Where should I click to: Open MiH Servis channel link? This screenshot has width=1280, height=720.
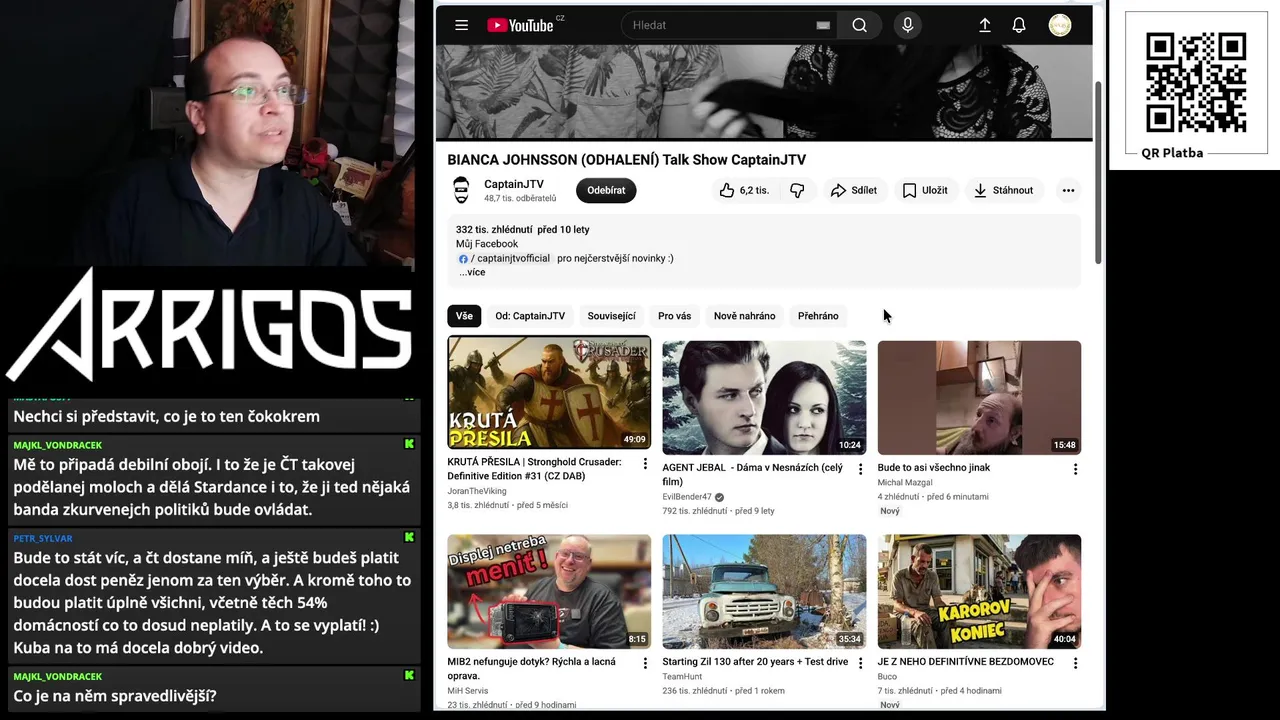[x=468, y=691]
